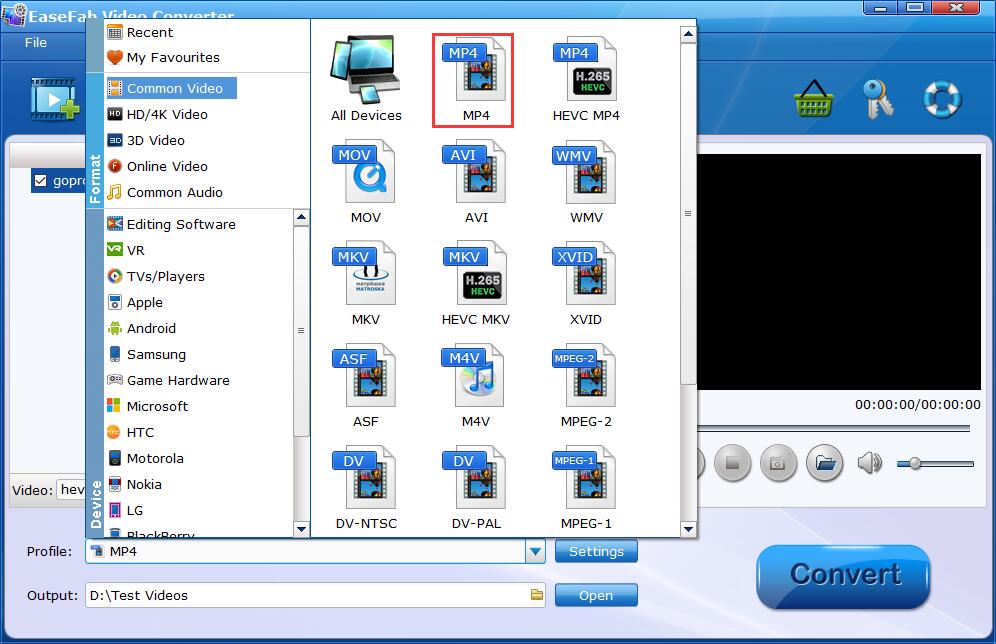
Task: Expand the Profile dropdown arrow
Action: (x=535, y=551)
